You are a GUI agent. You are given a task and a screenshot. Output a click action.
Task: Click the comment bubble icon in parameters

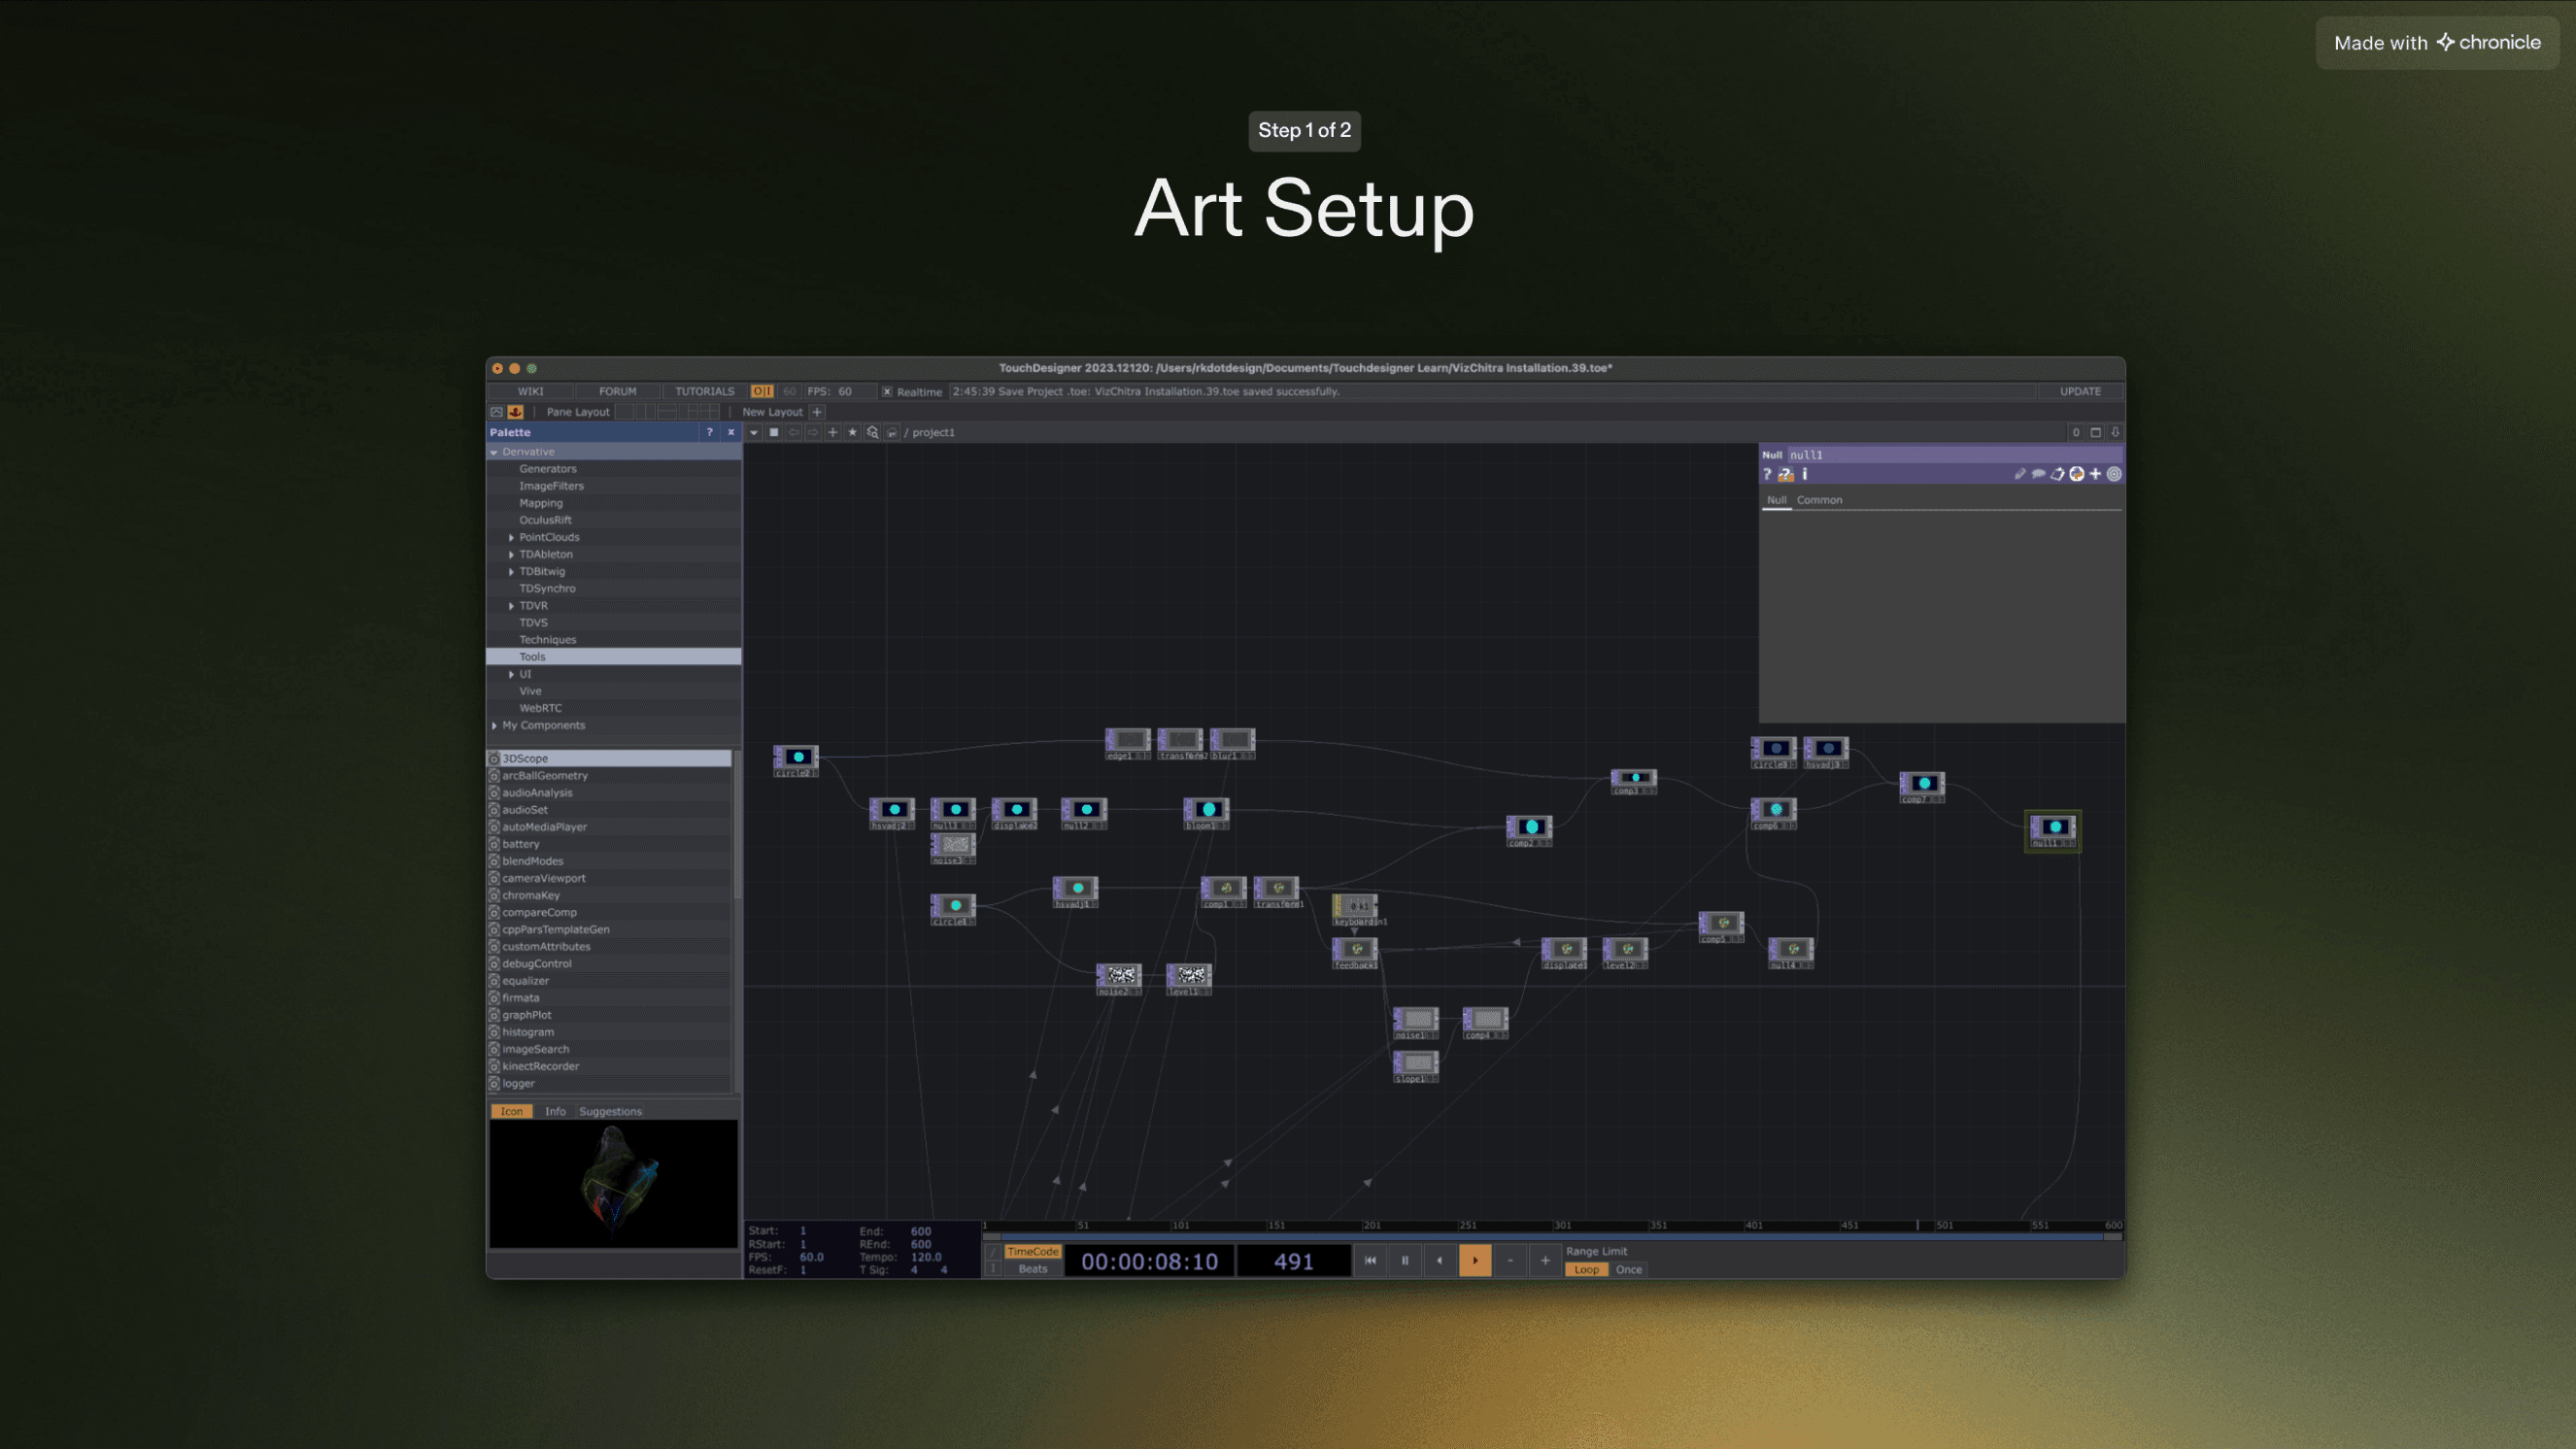(x=2038, y=474)
